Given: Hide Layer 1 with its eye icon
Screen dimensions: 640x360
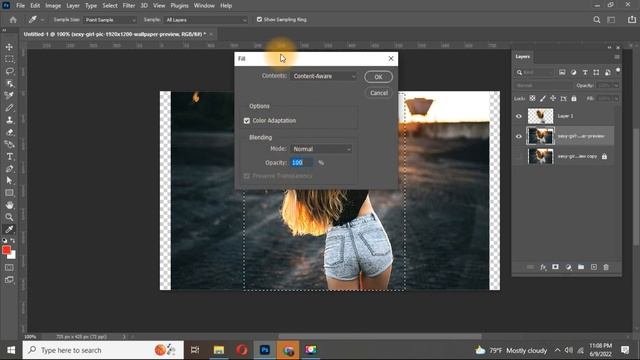Looking at the screenshot, I should click(519, 116).
